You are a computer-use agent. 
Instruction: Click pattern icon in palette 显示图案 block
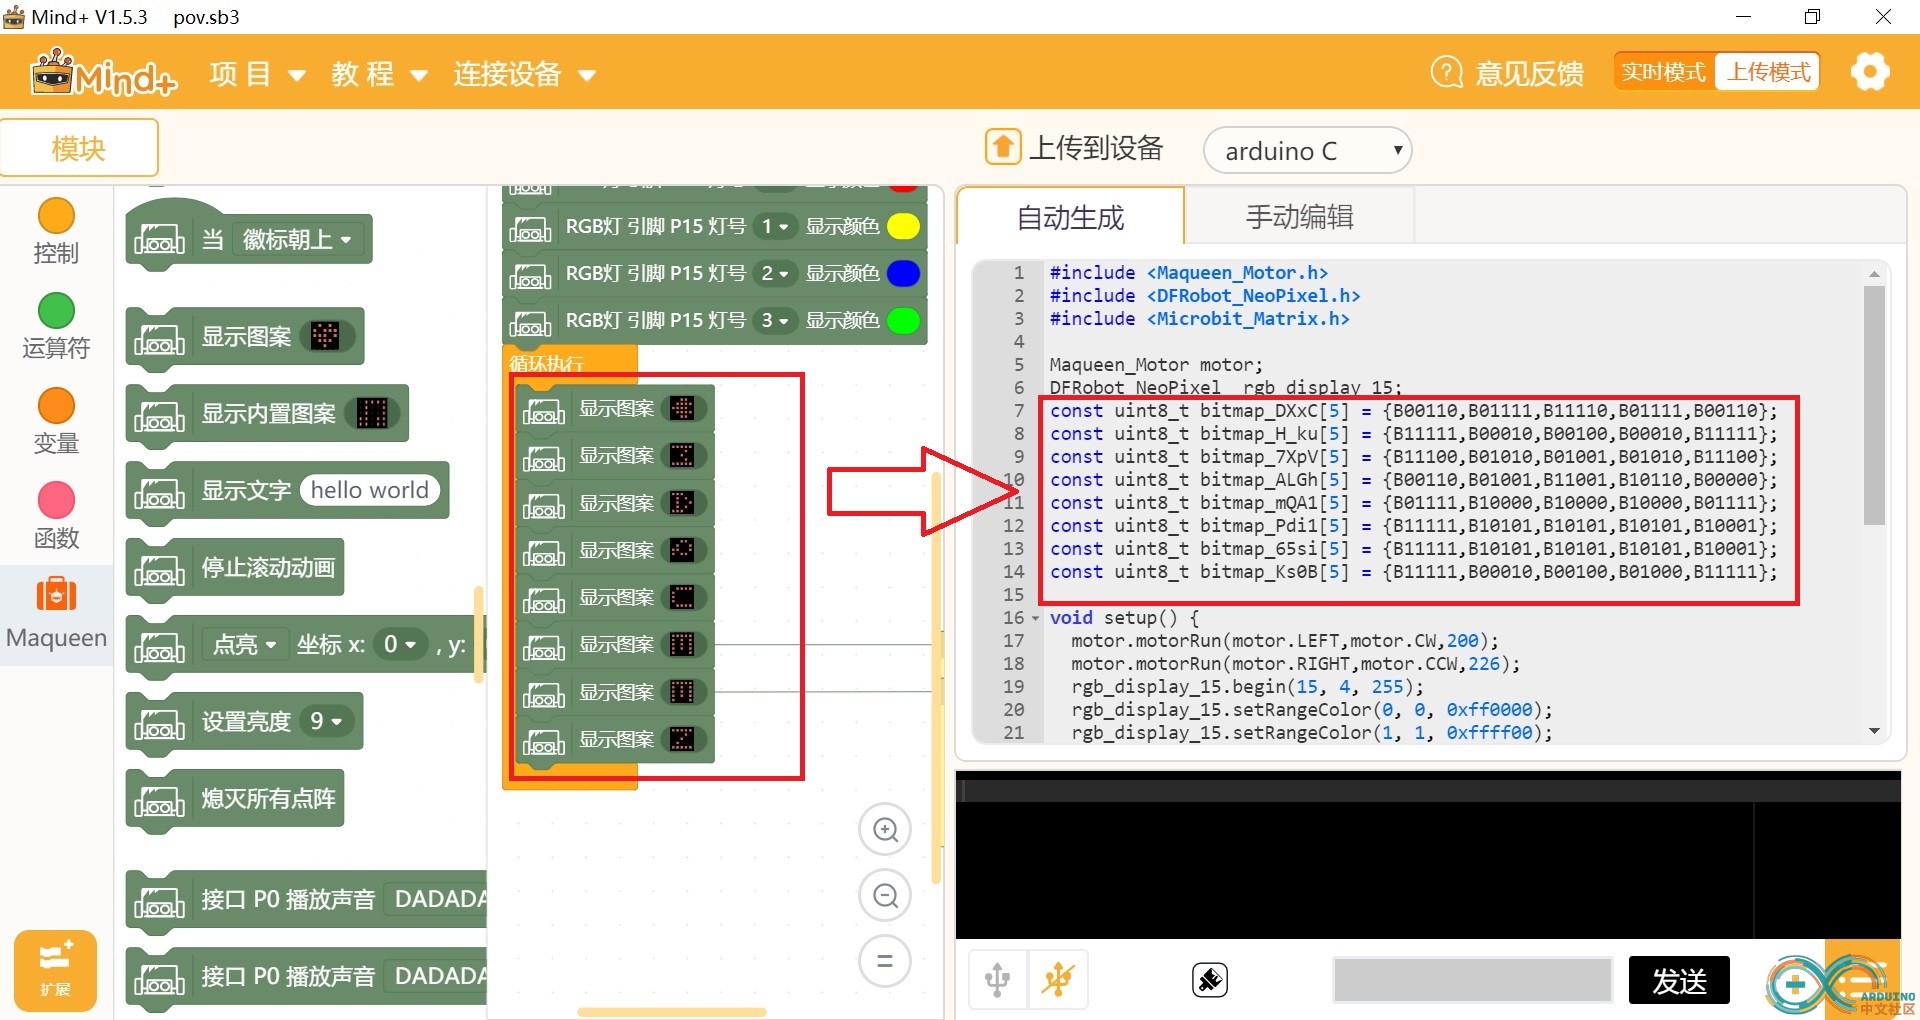point(325,336)
